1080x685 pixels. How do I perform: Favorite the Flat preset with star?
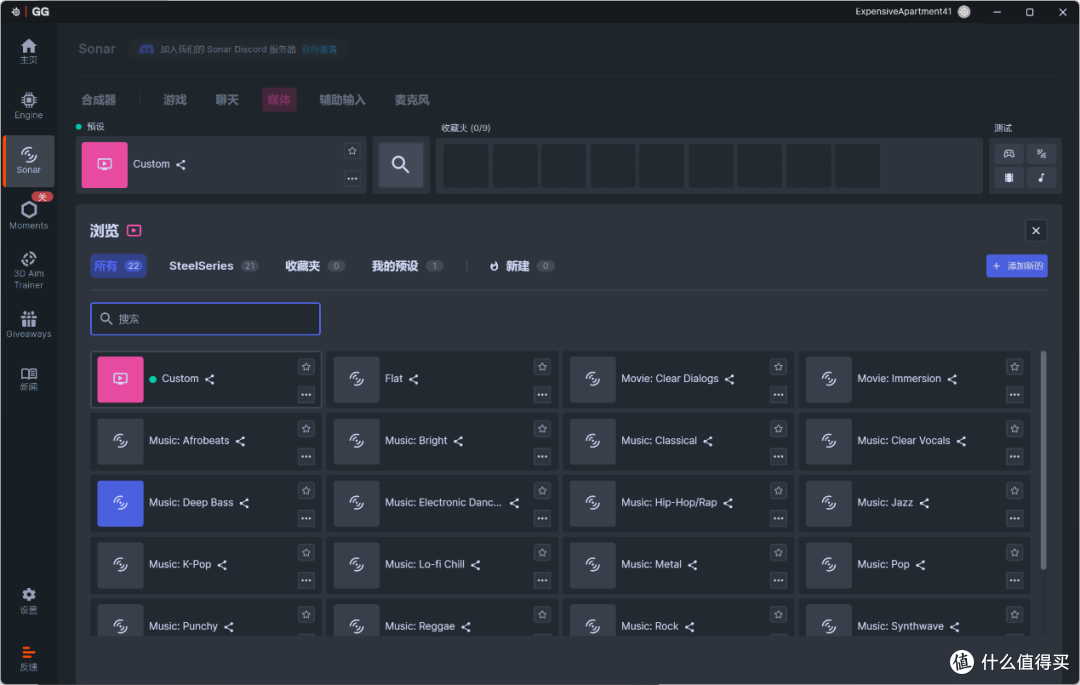[542, 367]
